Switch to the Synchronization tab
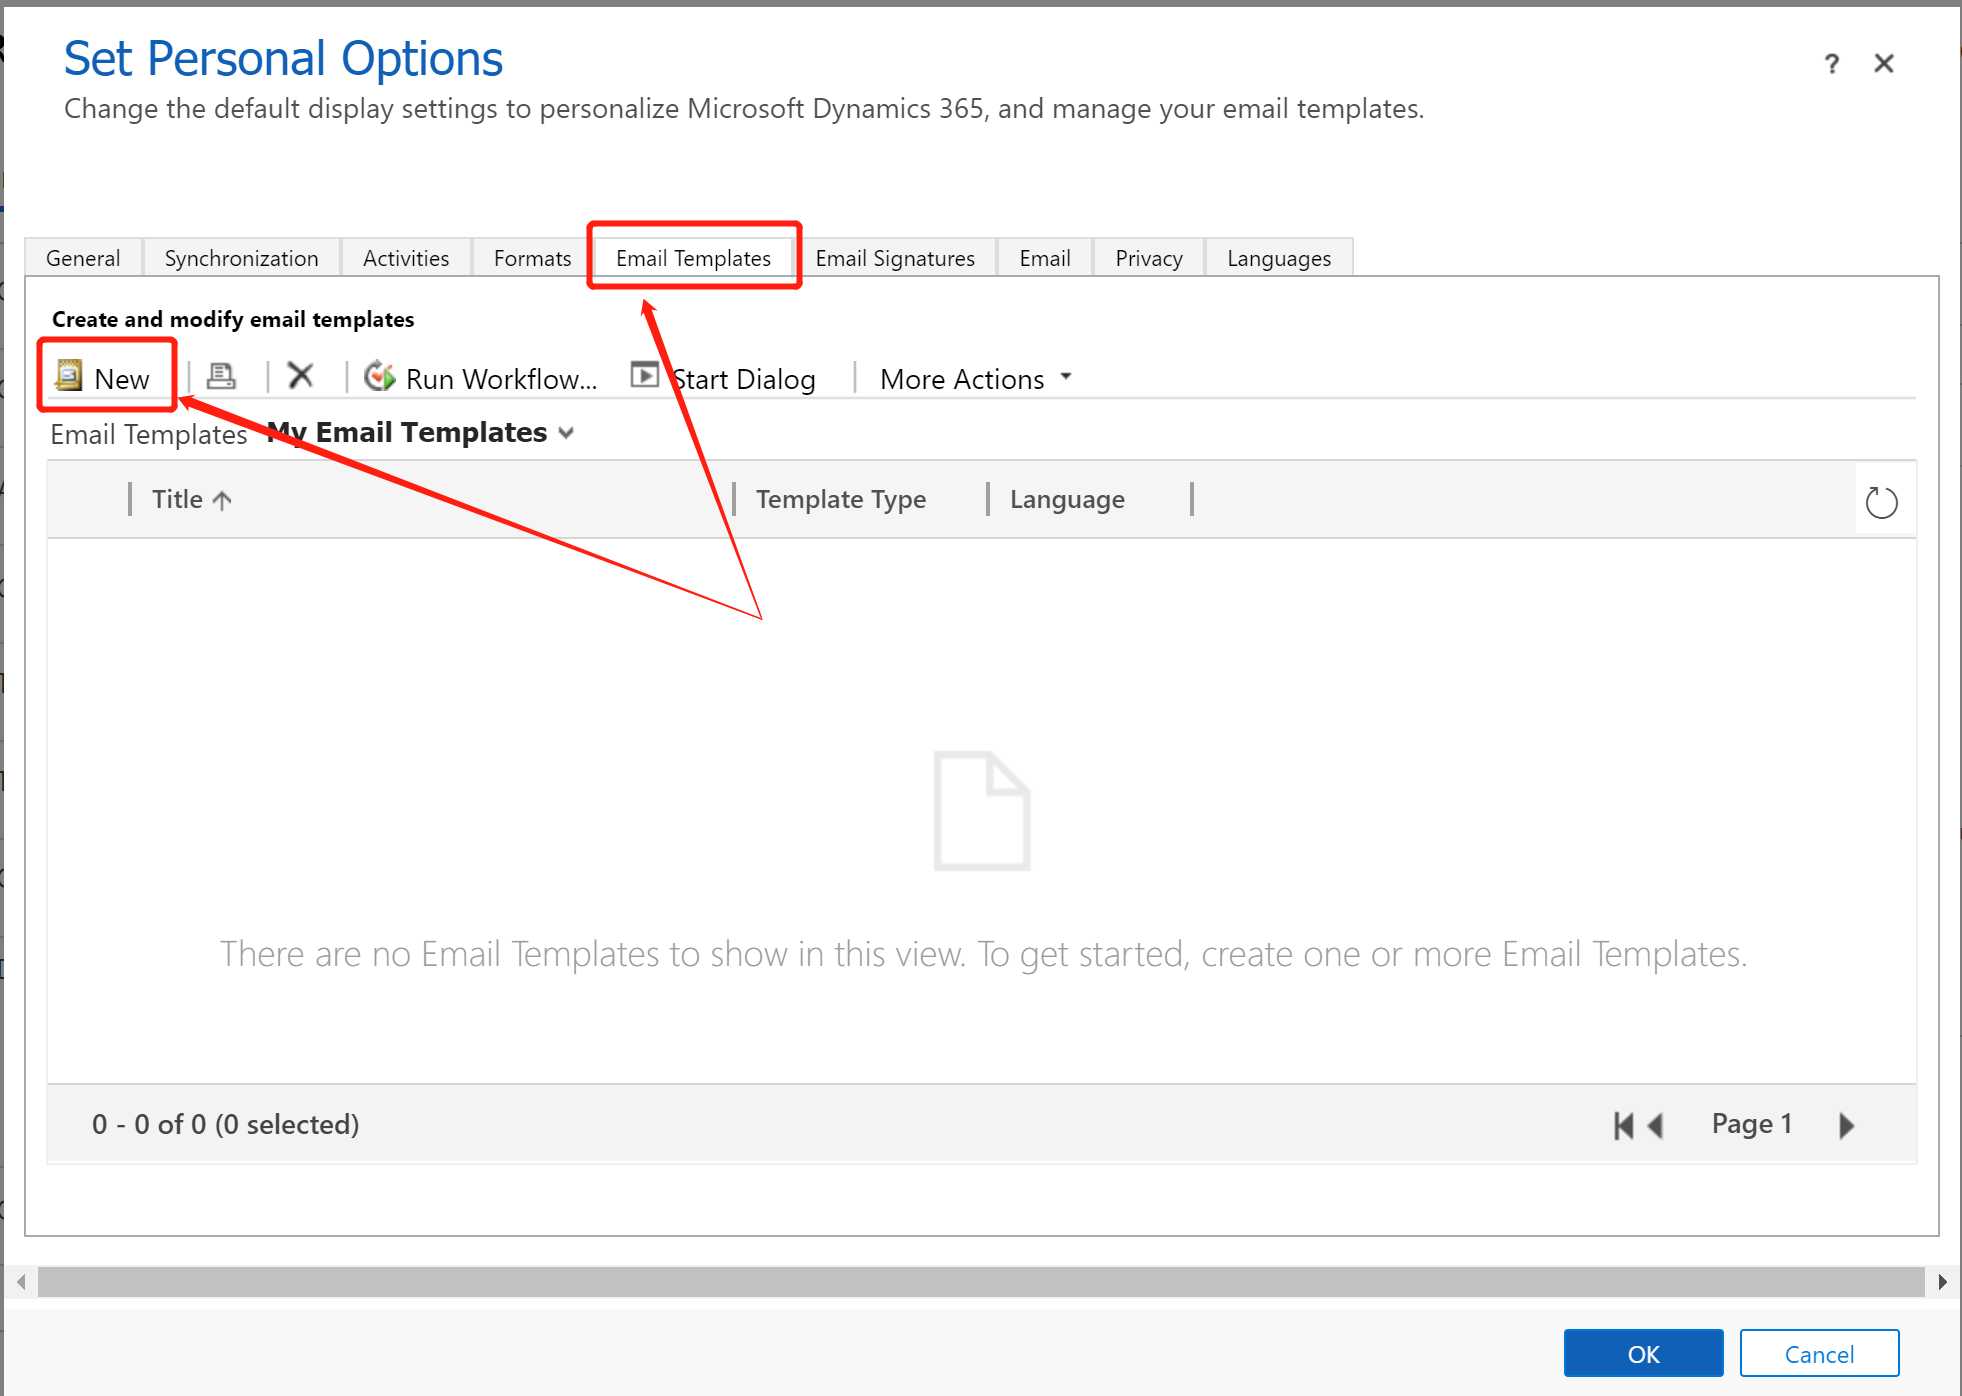The height and width of the screenshot is (1396, 1962). [x=241, y=258]
